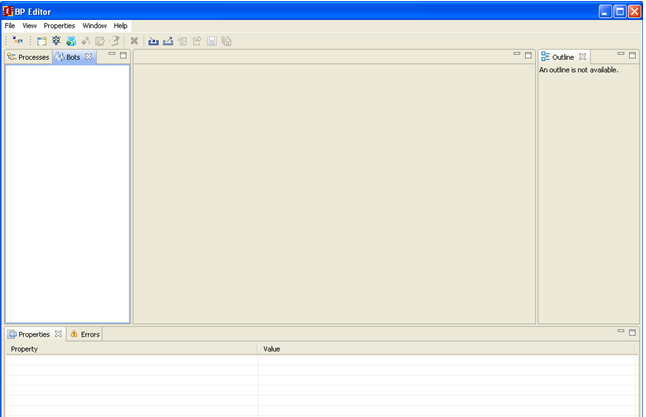Click the greyed icon left of the X
The height and width of the screenshot is (417, 646).
point(115,40)
